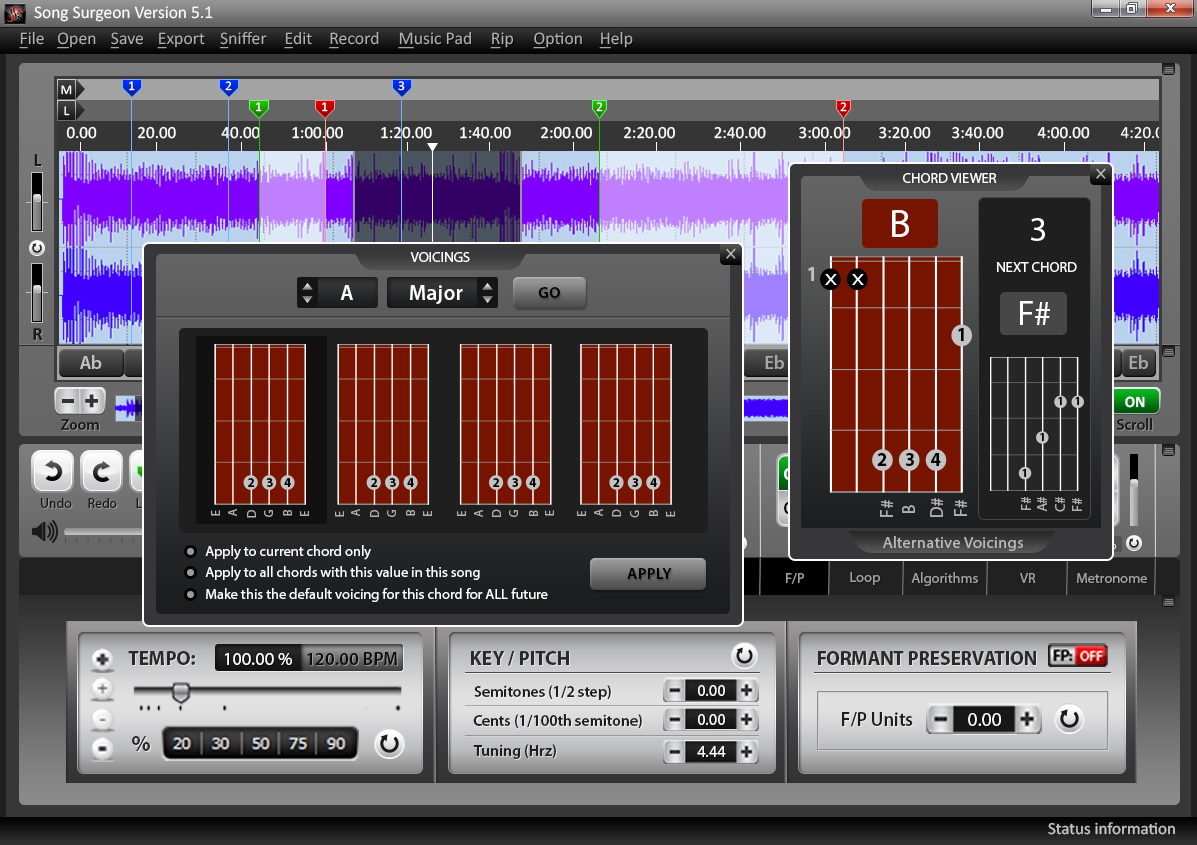Viewport: 1197px width, 845px height.
Task: Click the tempo slider handle
Action: point(181,692)
